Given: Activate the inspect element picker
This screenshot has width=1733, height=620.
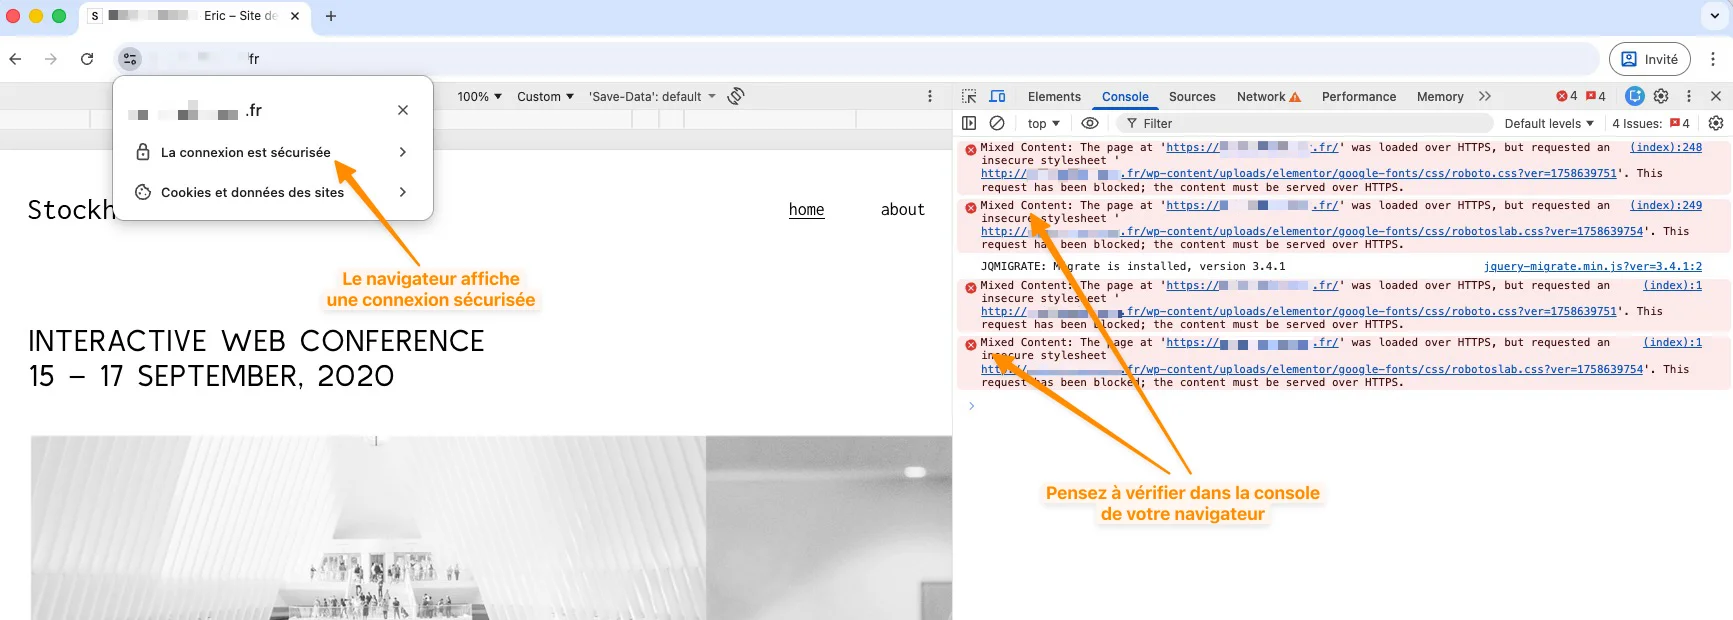Looking at the screenshot, I should click(969, 96).
